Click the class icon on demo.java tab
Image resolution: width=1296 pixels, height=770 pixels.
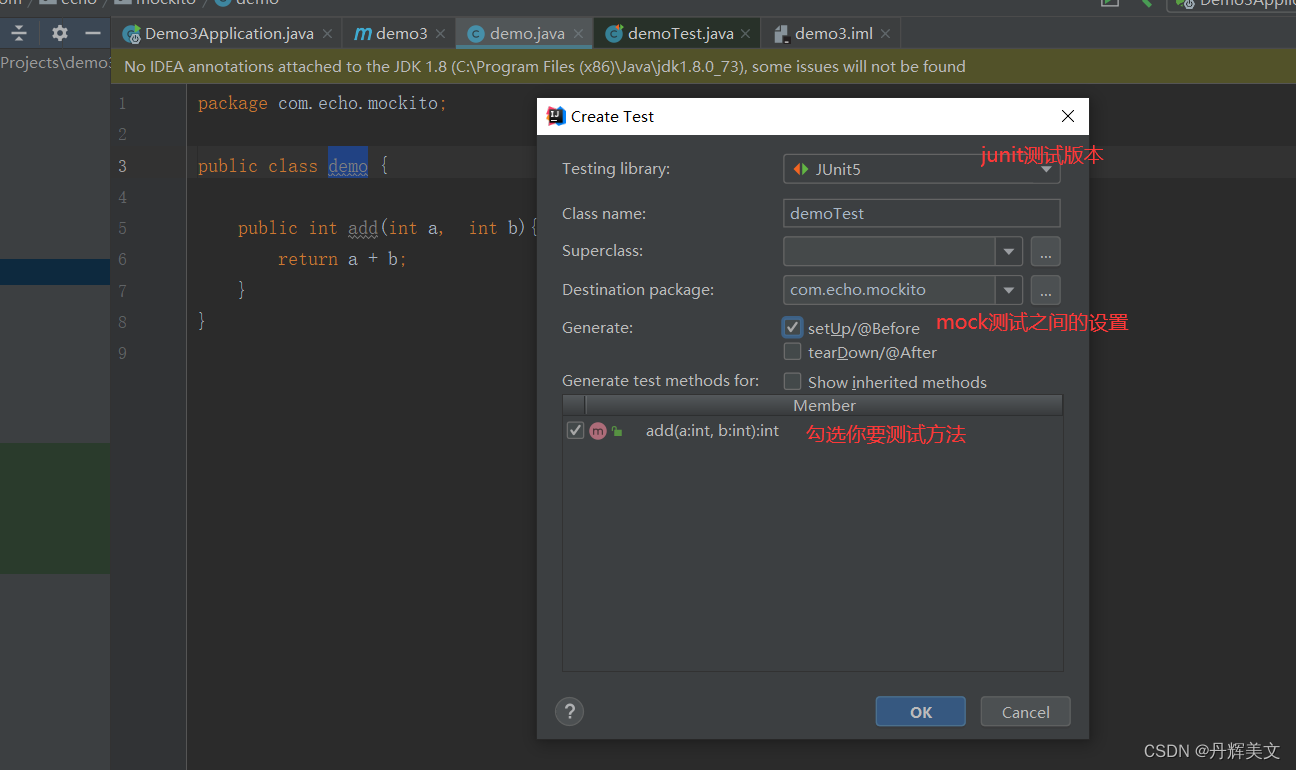[476, 34]
